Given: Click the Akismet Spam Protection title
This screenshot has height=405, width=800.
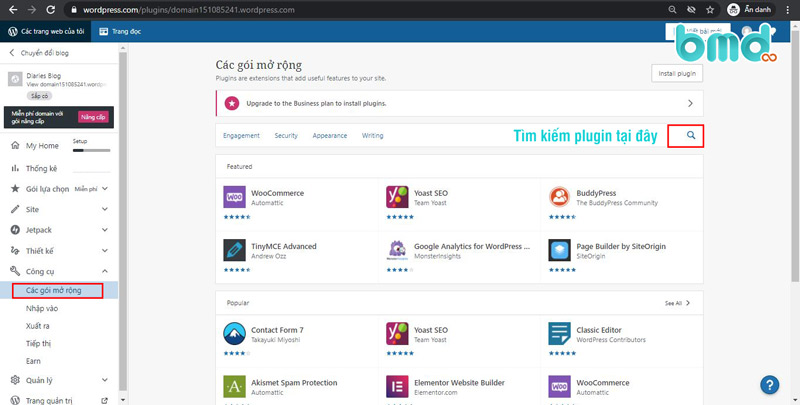Looking at the screenshot, I should point(294,383).
